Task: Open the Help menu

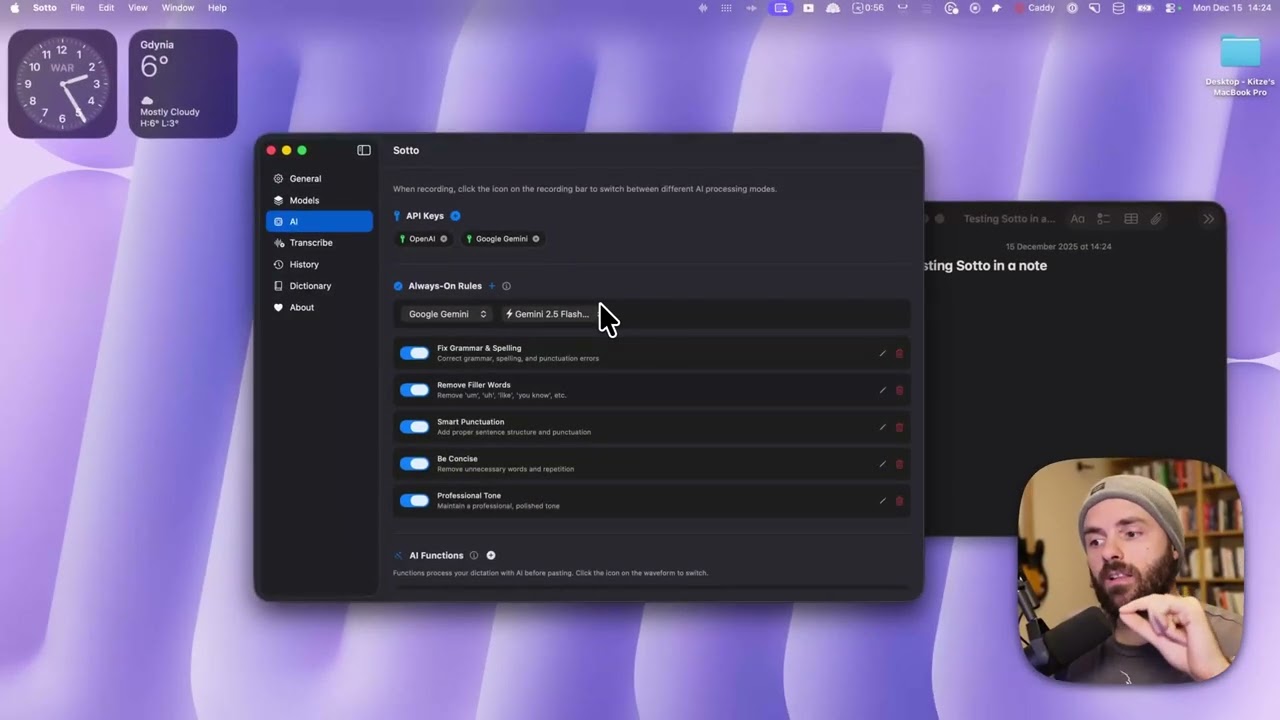Action: [x=217, y=8]
